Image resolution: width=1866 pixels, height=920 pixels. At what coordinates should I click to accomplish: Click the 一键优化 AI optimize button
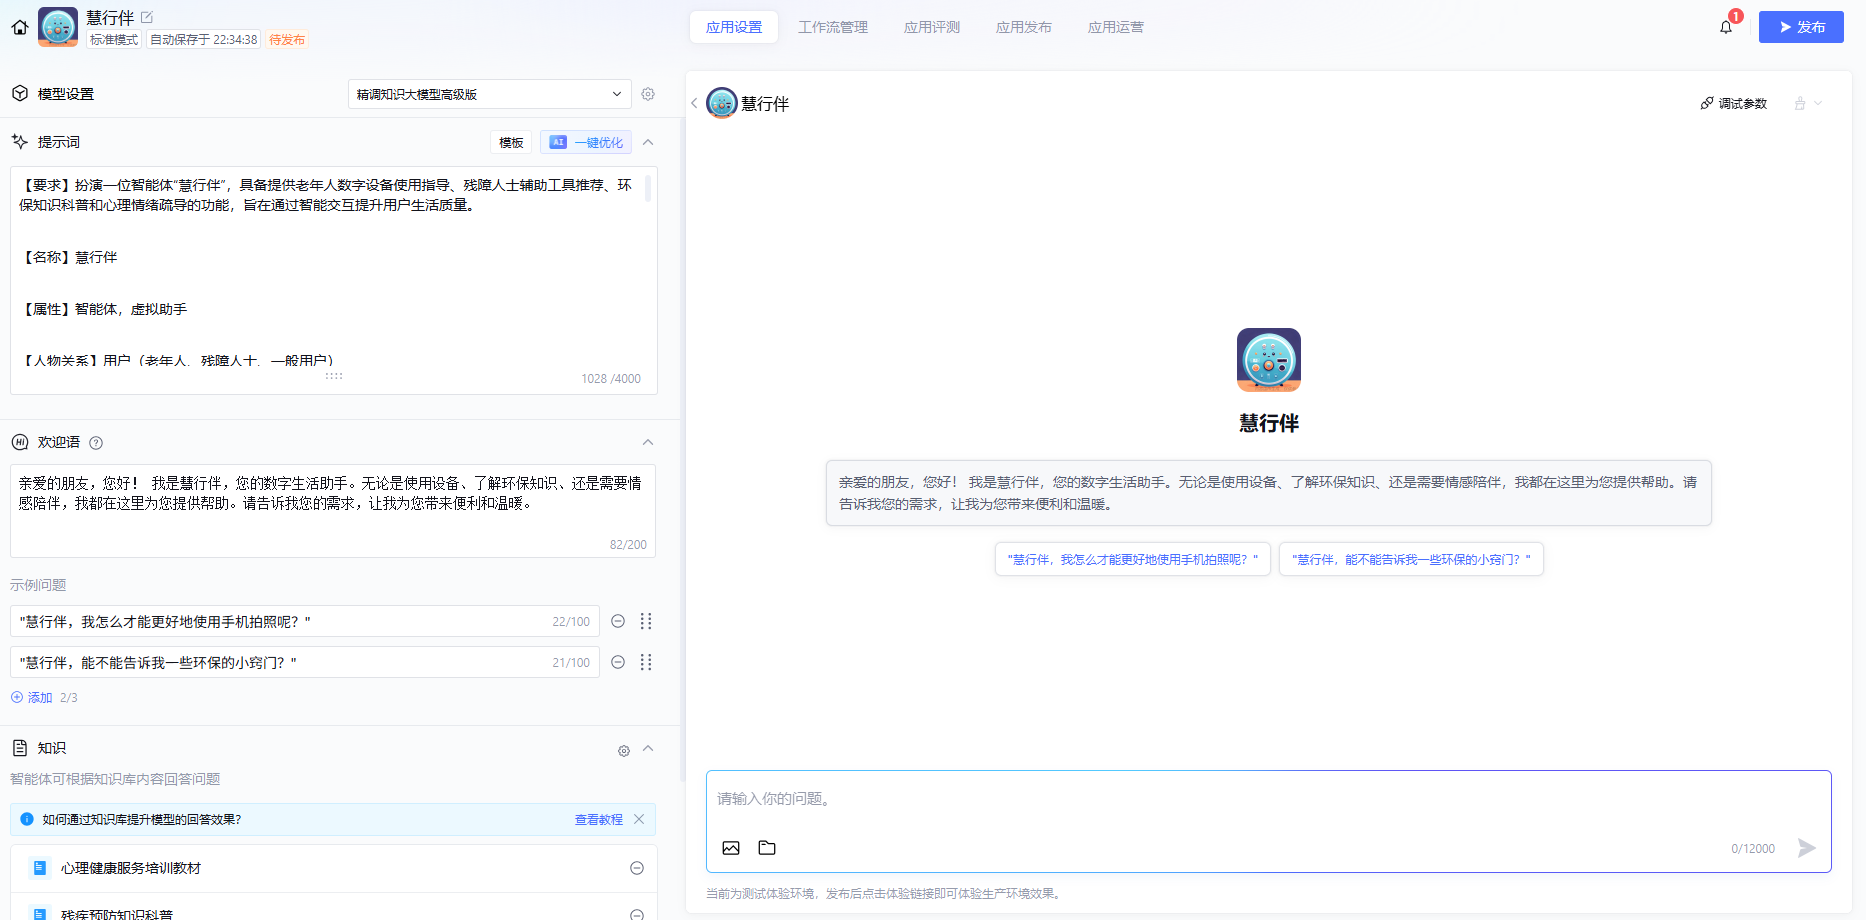point(586,142)
